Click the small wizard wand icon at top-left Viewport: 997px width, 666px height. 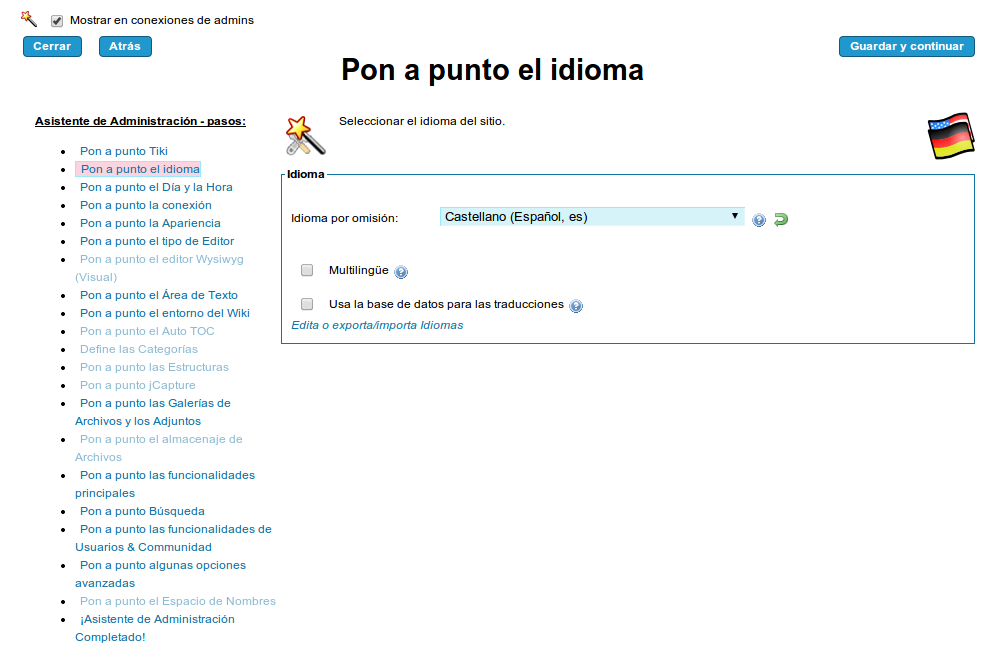click(29, 19)
